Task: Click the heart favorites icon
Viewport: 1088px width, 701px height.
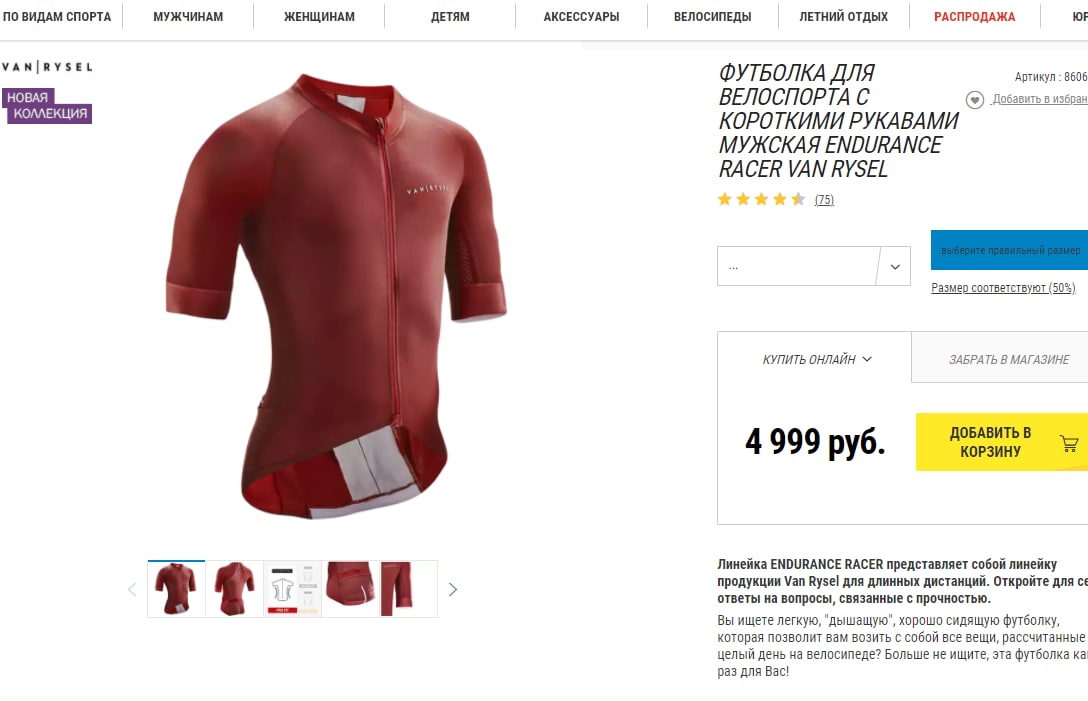Action: coord(974,100)
